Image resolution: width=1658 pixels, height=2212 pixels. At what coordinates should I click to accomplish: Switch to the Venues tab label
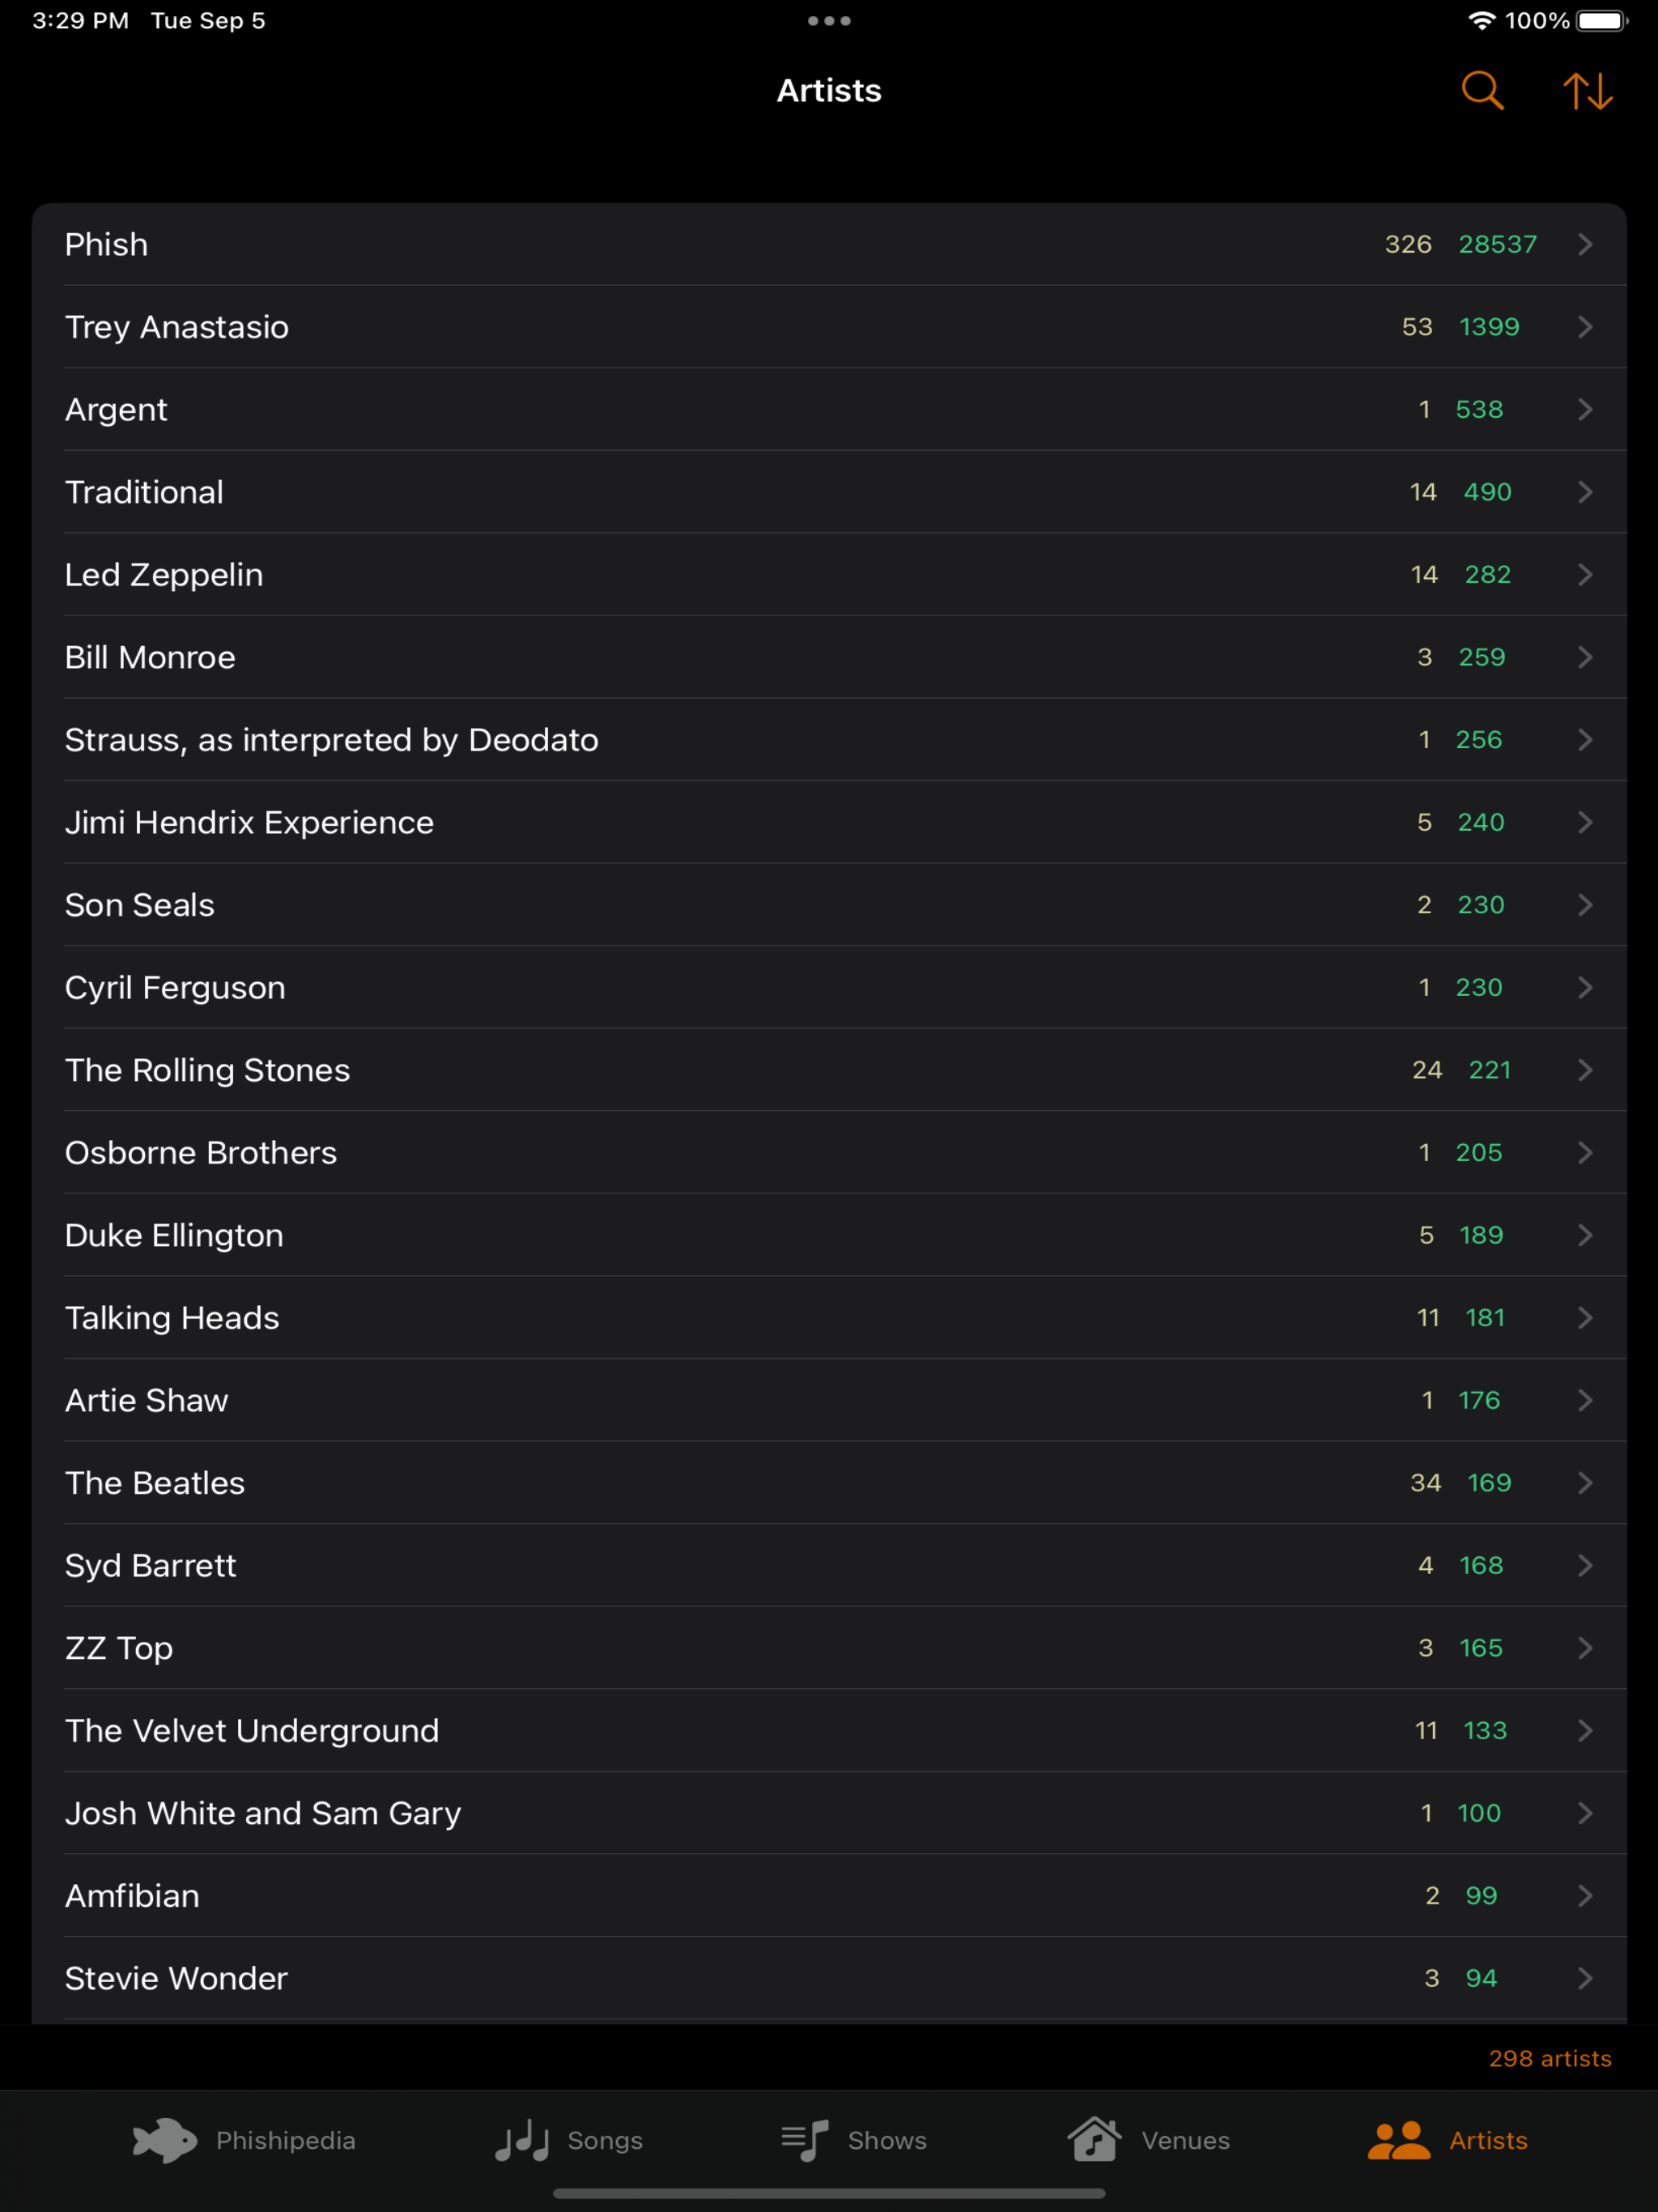click(1186, 2141)
